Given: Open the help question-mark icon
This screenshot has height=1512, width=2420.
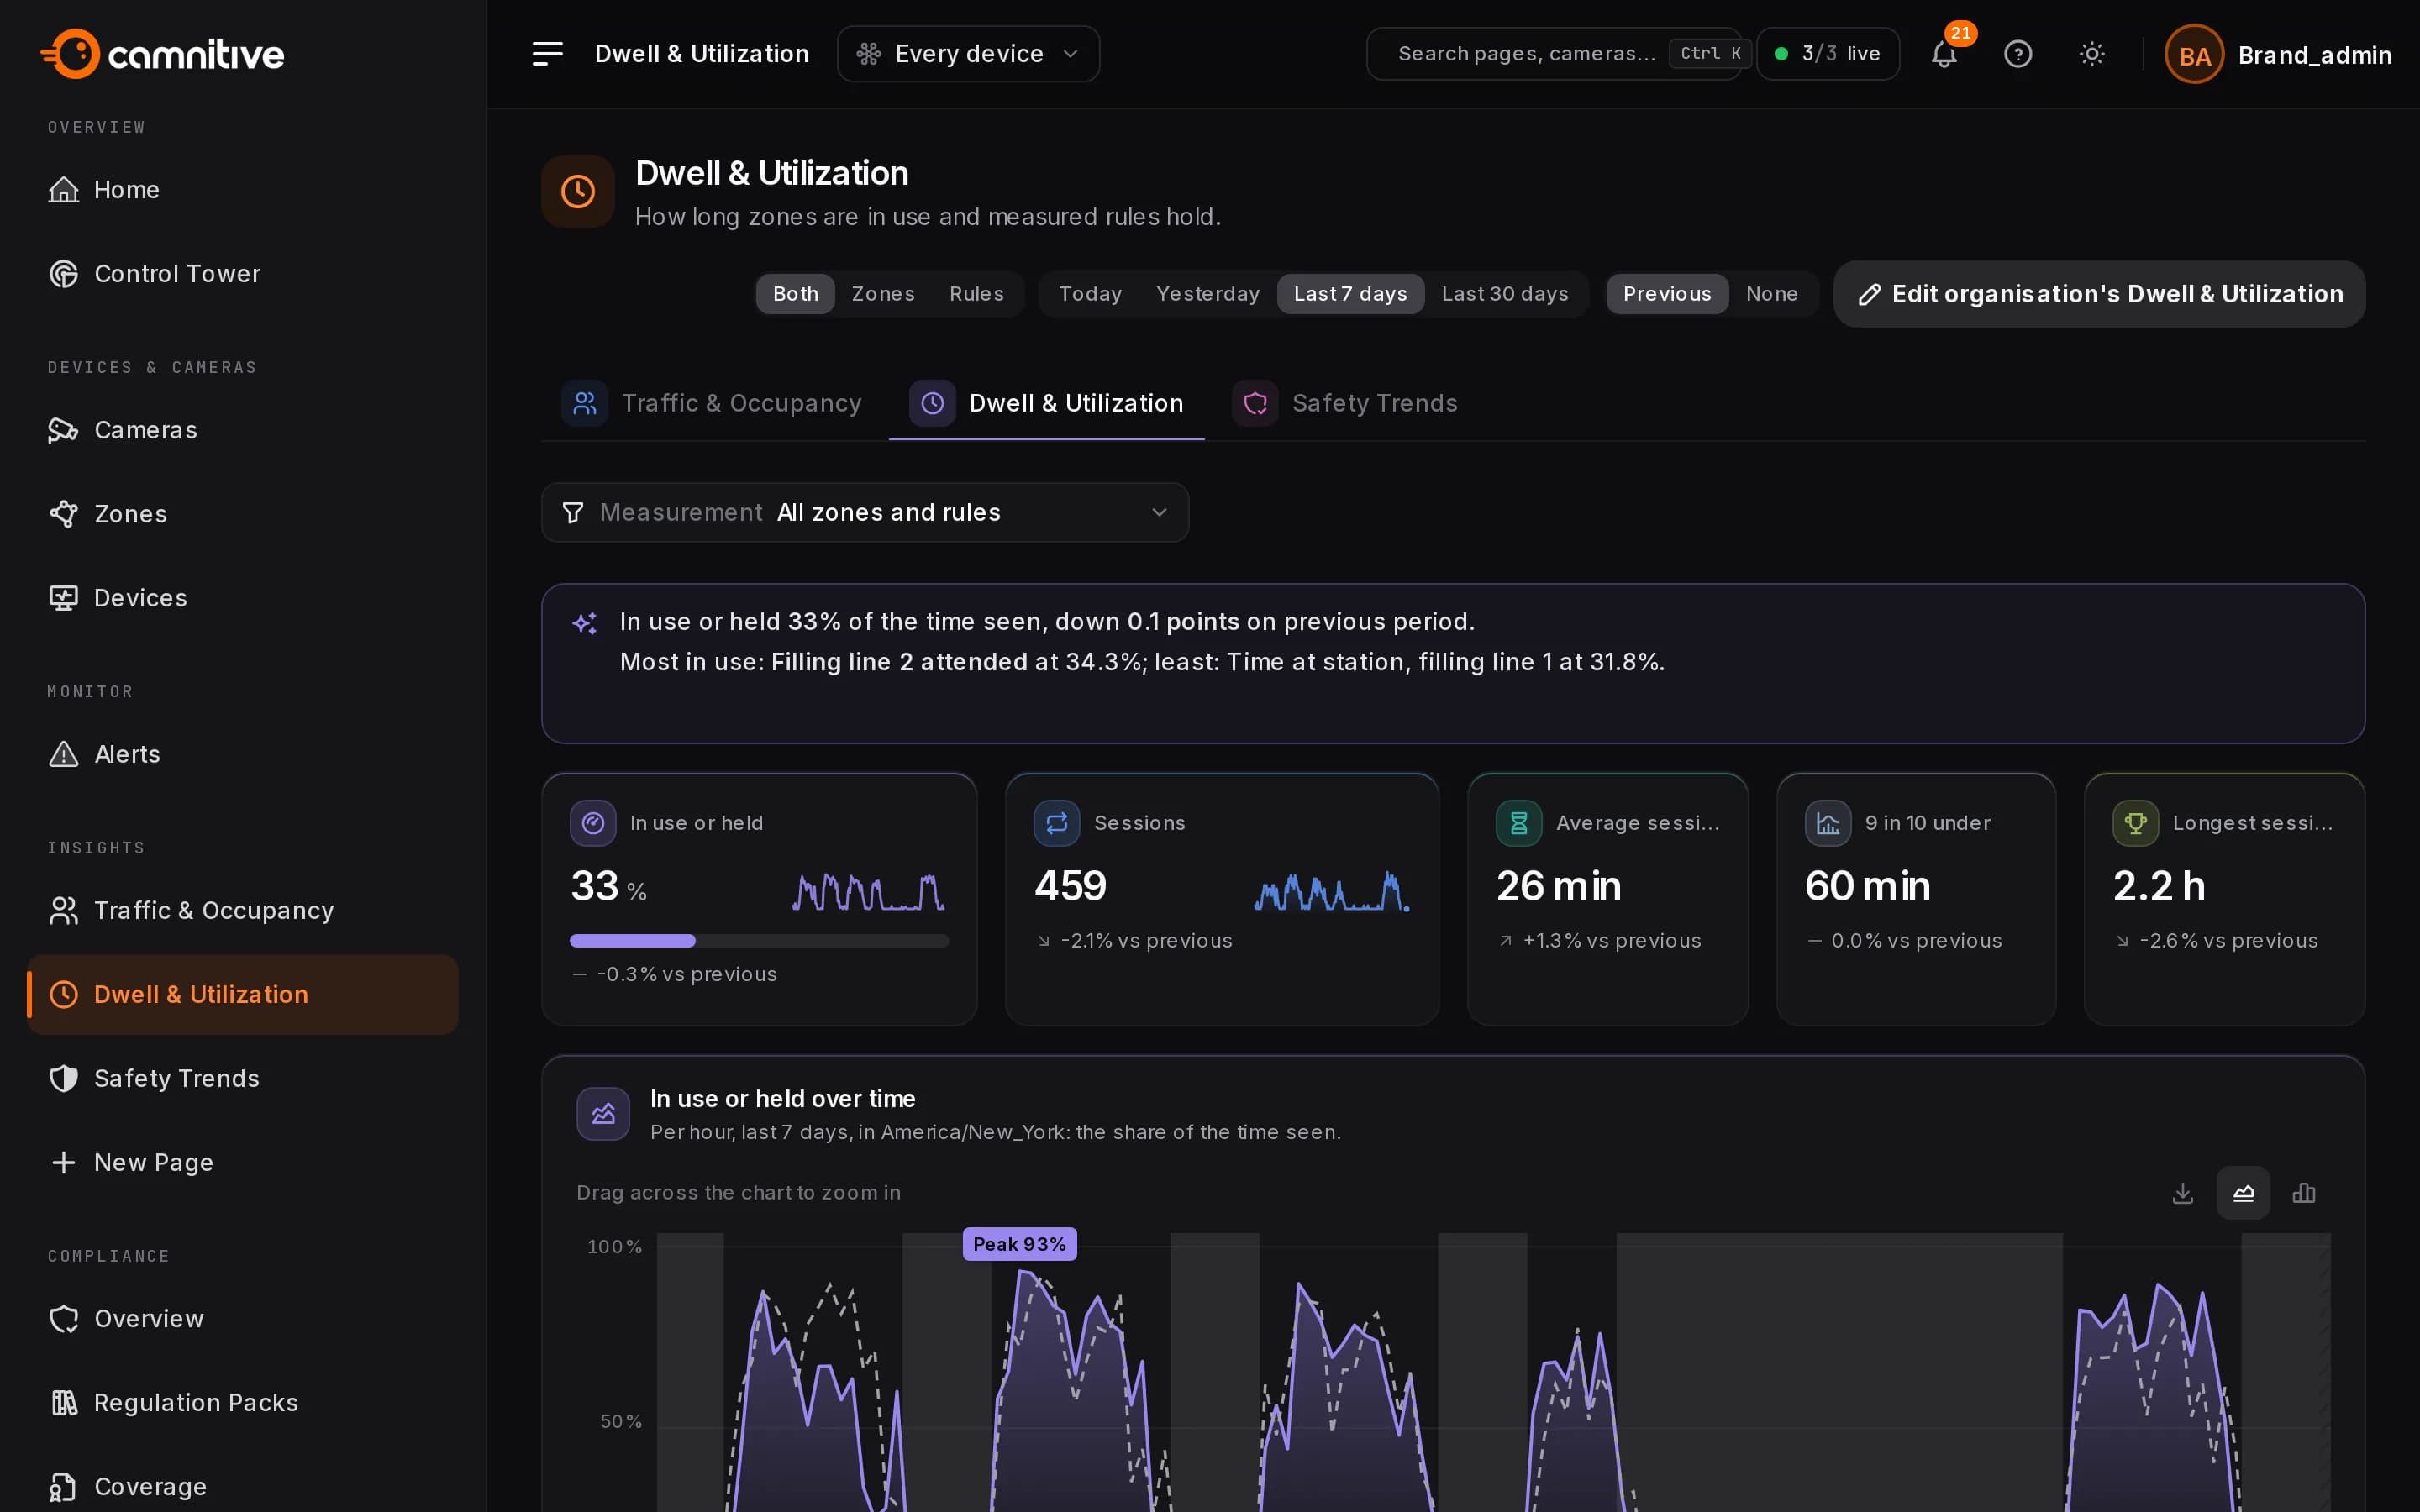Looking at the screenshot, I should (x=2017, y=54).
